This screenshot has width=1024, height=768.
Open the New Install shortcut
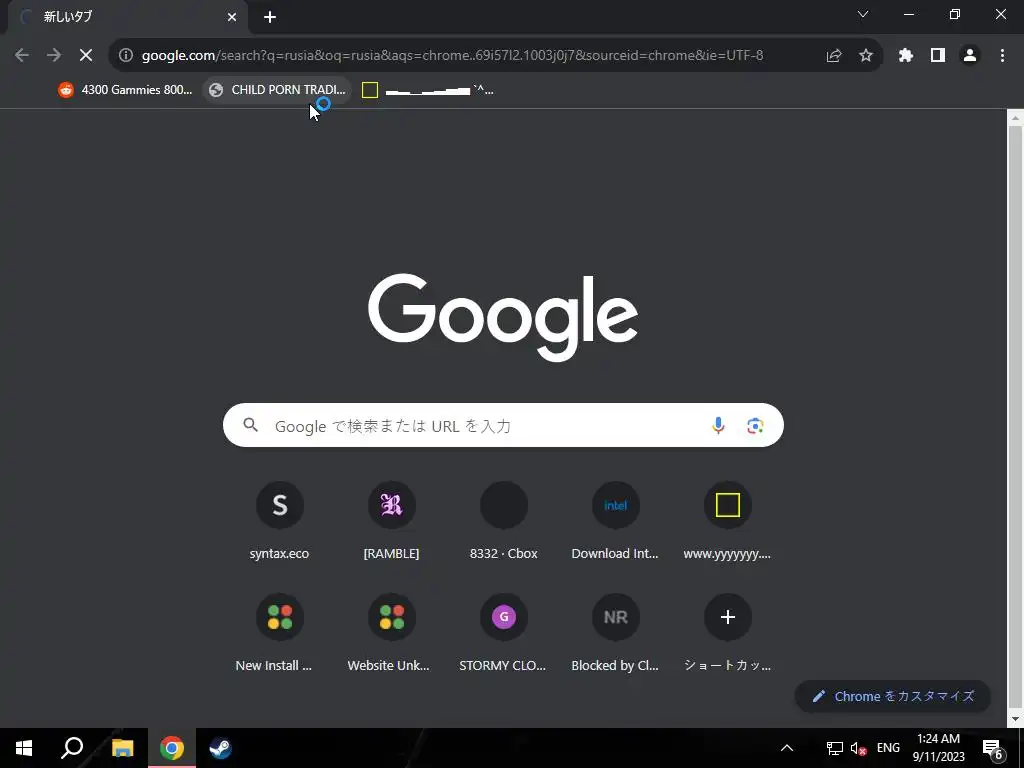click(280, 633)
